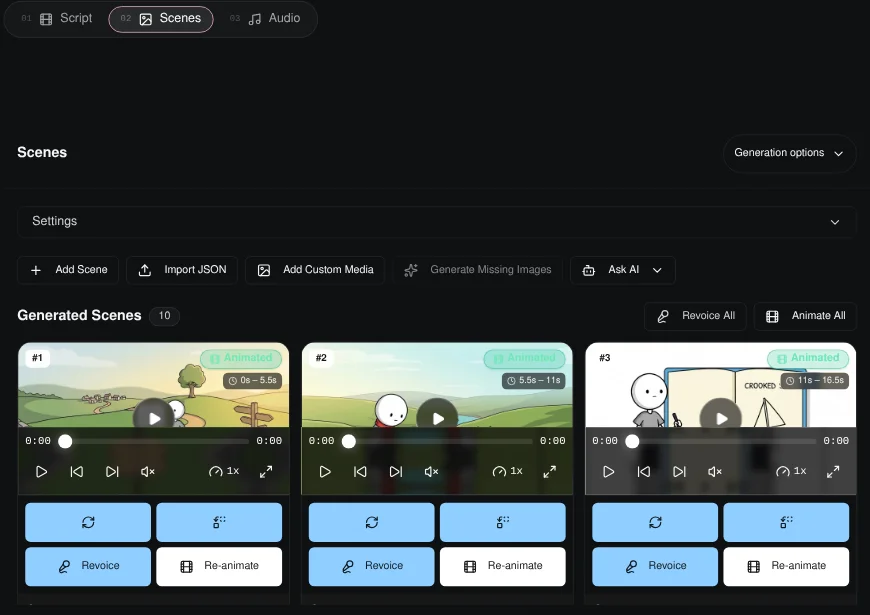This screenshot has height=615, width=870.
Task: Change playback speed of scene #1
Action: (x=224, y=471)
